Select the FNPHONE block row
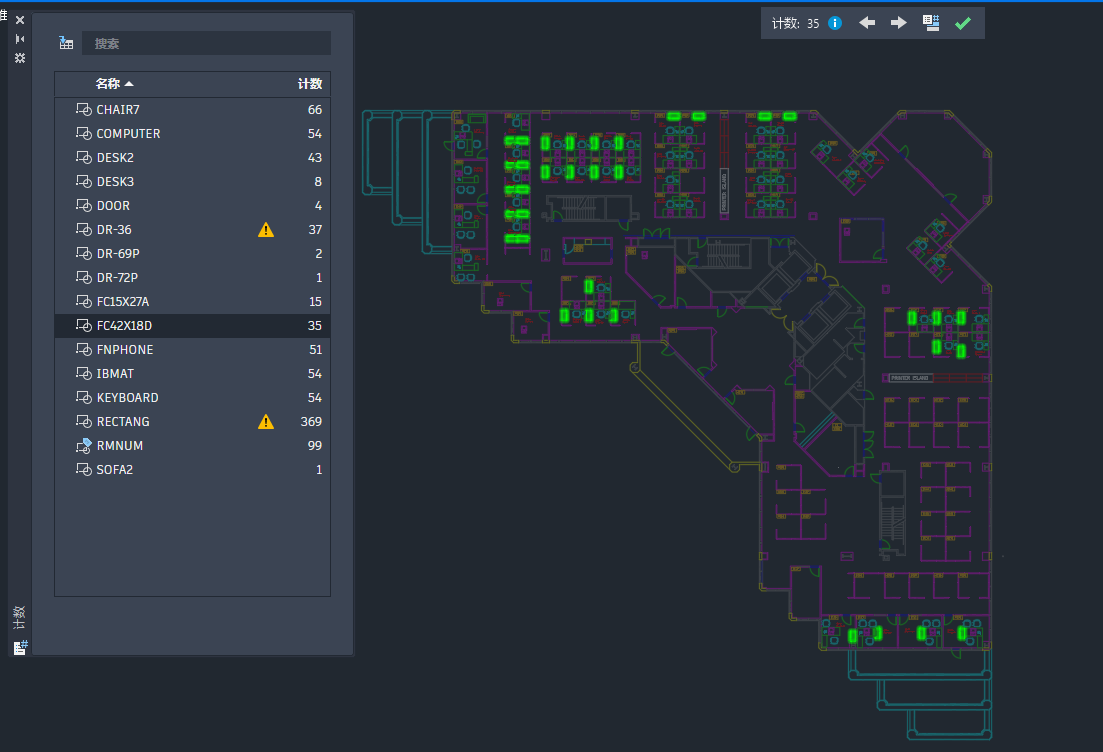The width and height of the screenshot is (1103, 752). pyautogui.click(x=192, y=350)
